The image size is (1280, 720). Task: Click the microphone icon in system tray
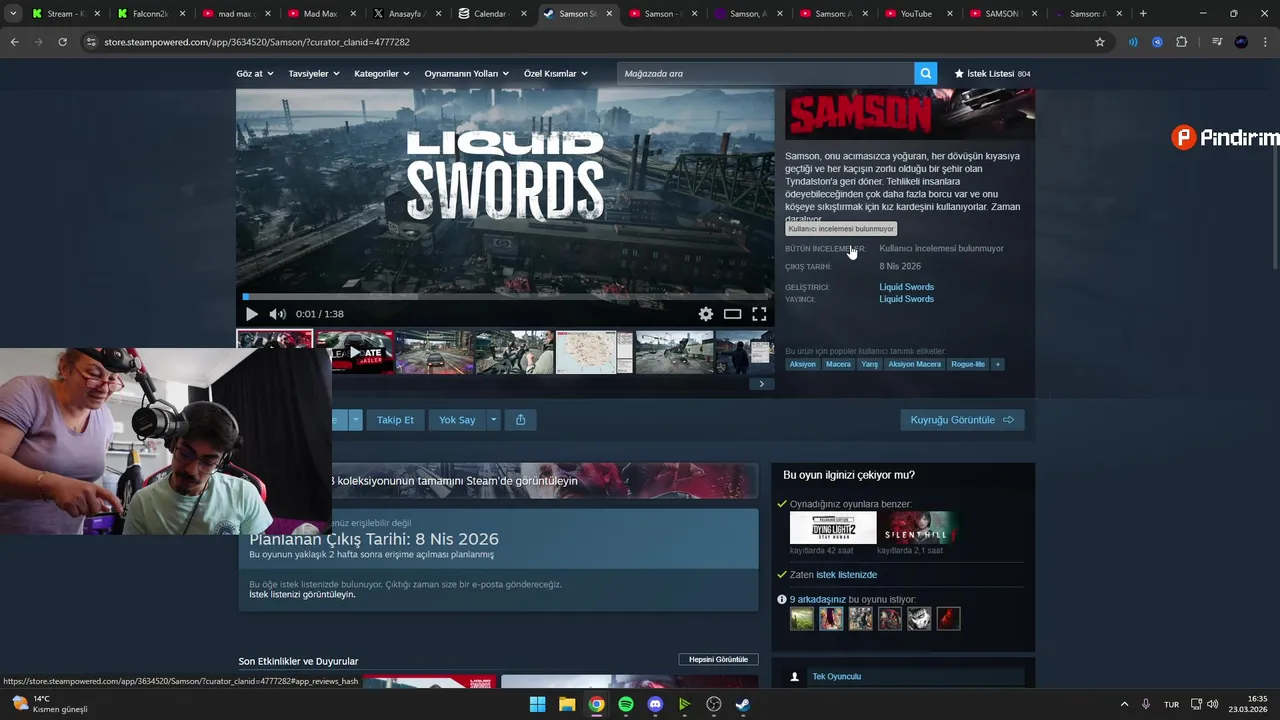[1146, 704]
